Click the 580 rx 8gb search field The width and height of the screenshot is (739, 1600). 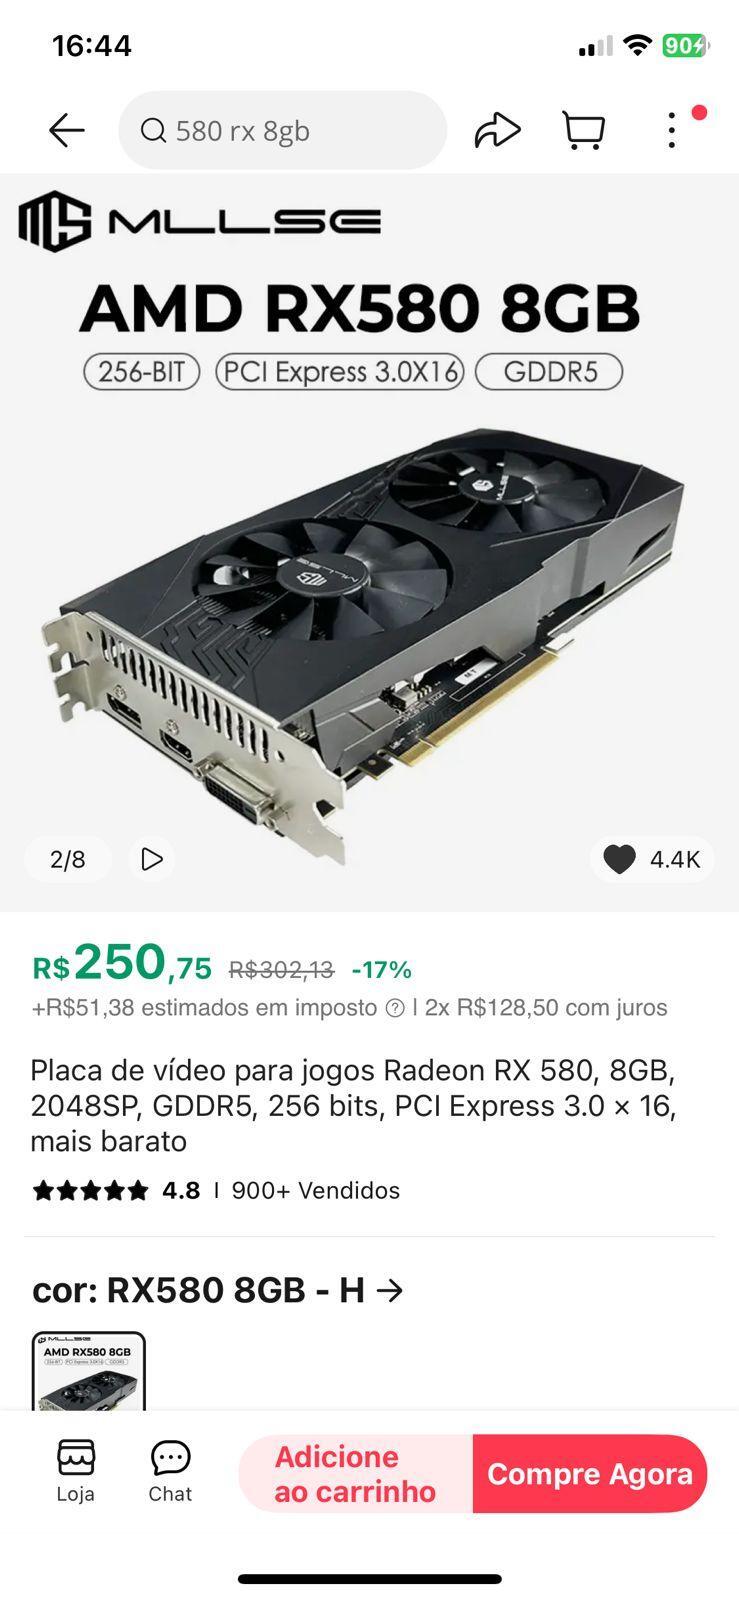point(282,130)
